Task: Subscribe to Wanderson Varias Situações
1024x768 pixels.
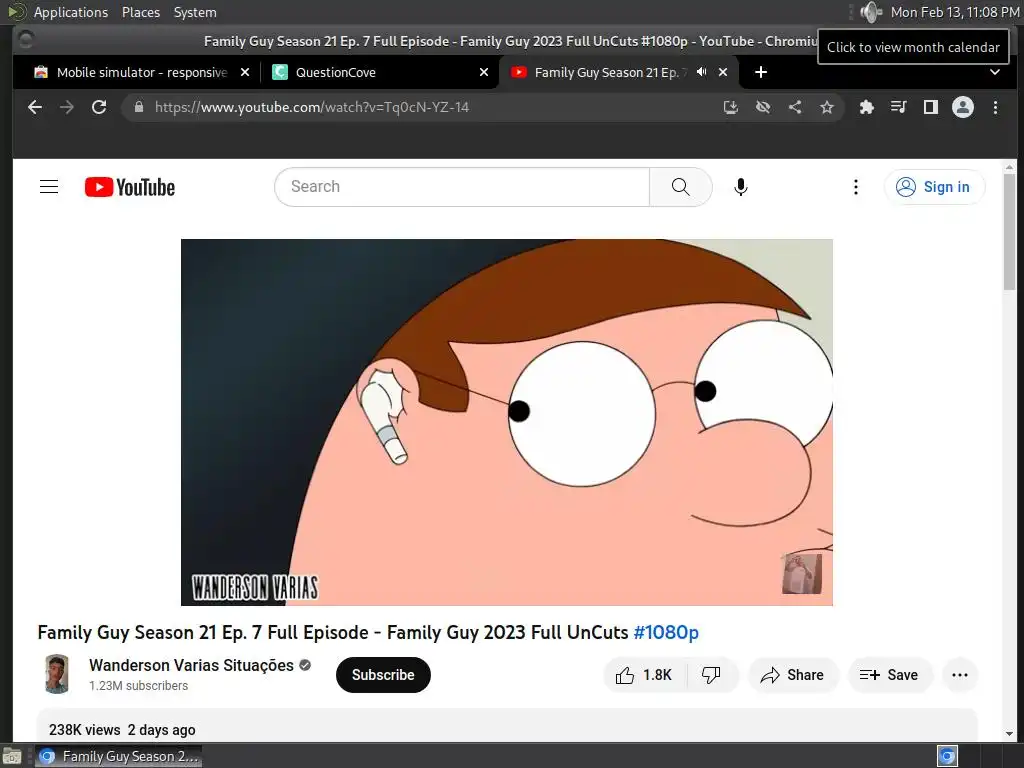Action: click(x=383, y=675)
